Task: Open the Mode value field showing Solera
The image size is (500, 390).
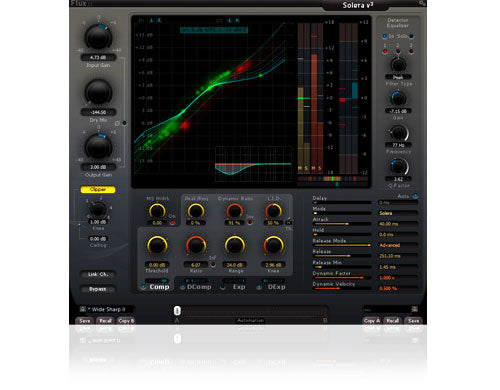Action: (398, 213)
